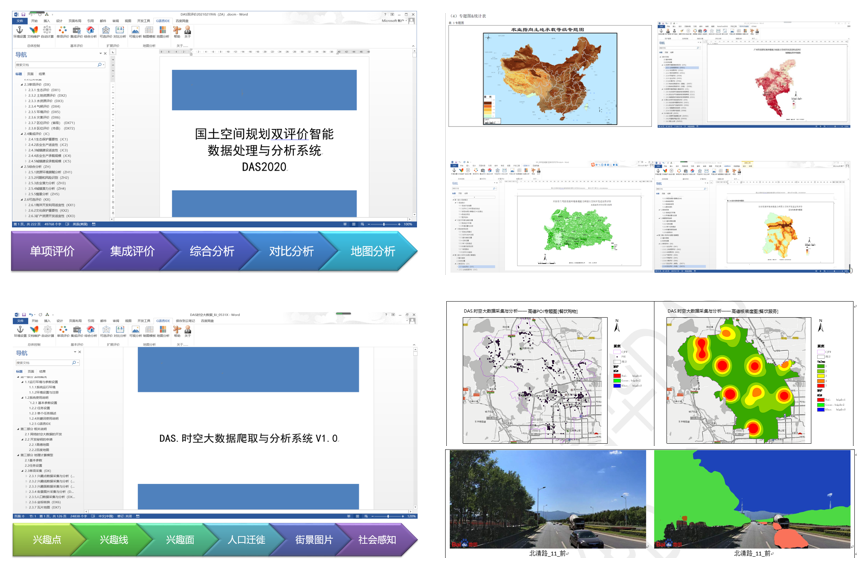Click the anchor icon in top Word ribbon
Screen dimensions: 864x568
(x=20, y=30)
